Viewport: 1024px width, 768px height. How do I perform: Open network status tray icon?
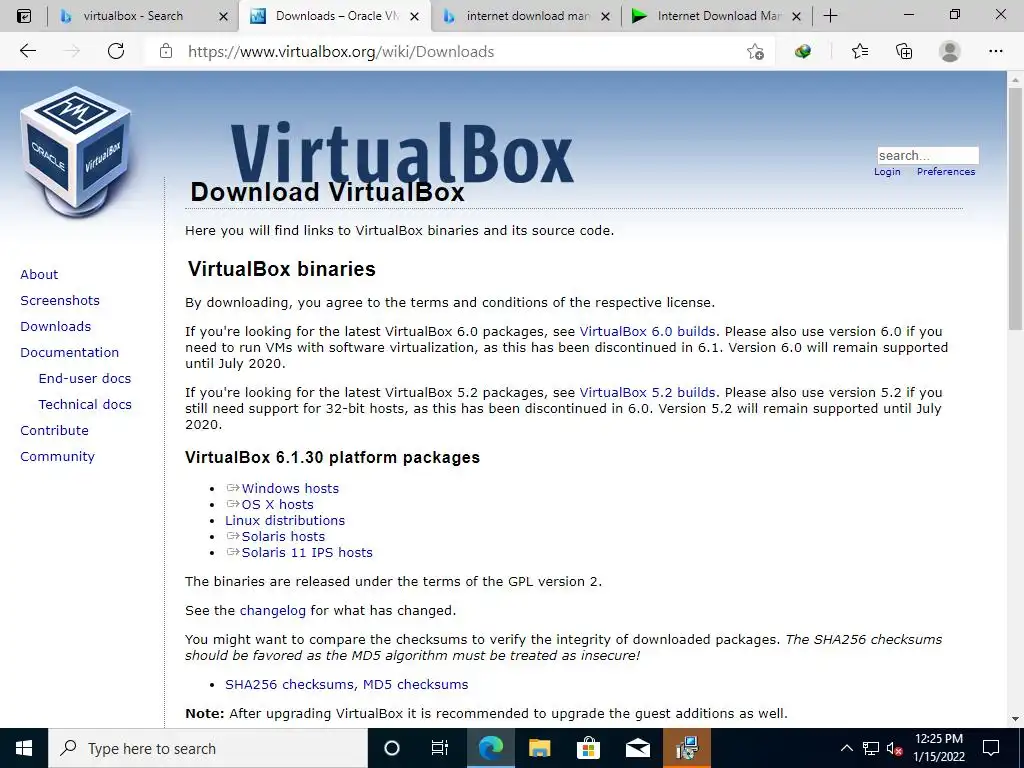click(x=871, y=748)
